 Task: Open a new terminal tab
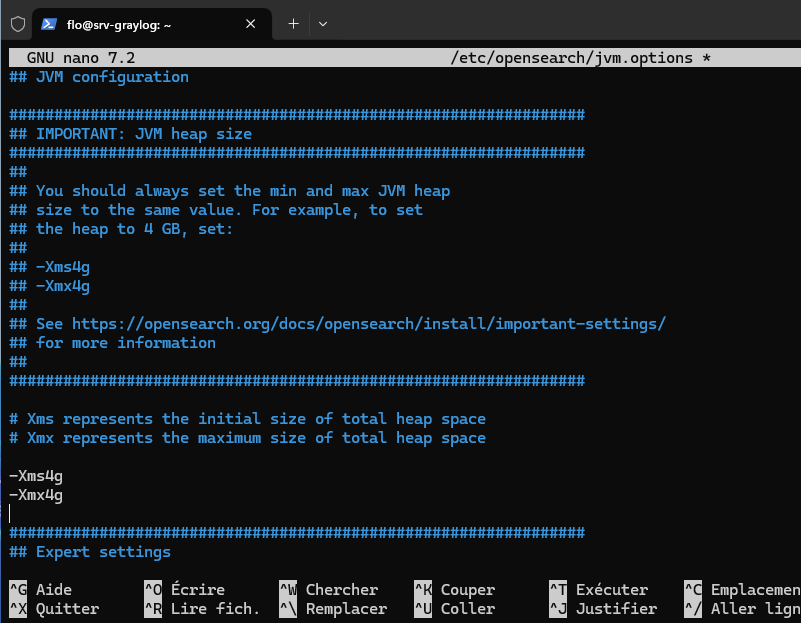(293, 23)
